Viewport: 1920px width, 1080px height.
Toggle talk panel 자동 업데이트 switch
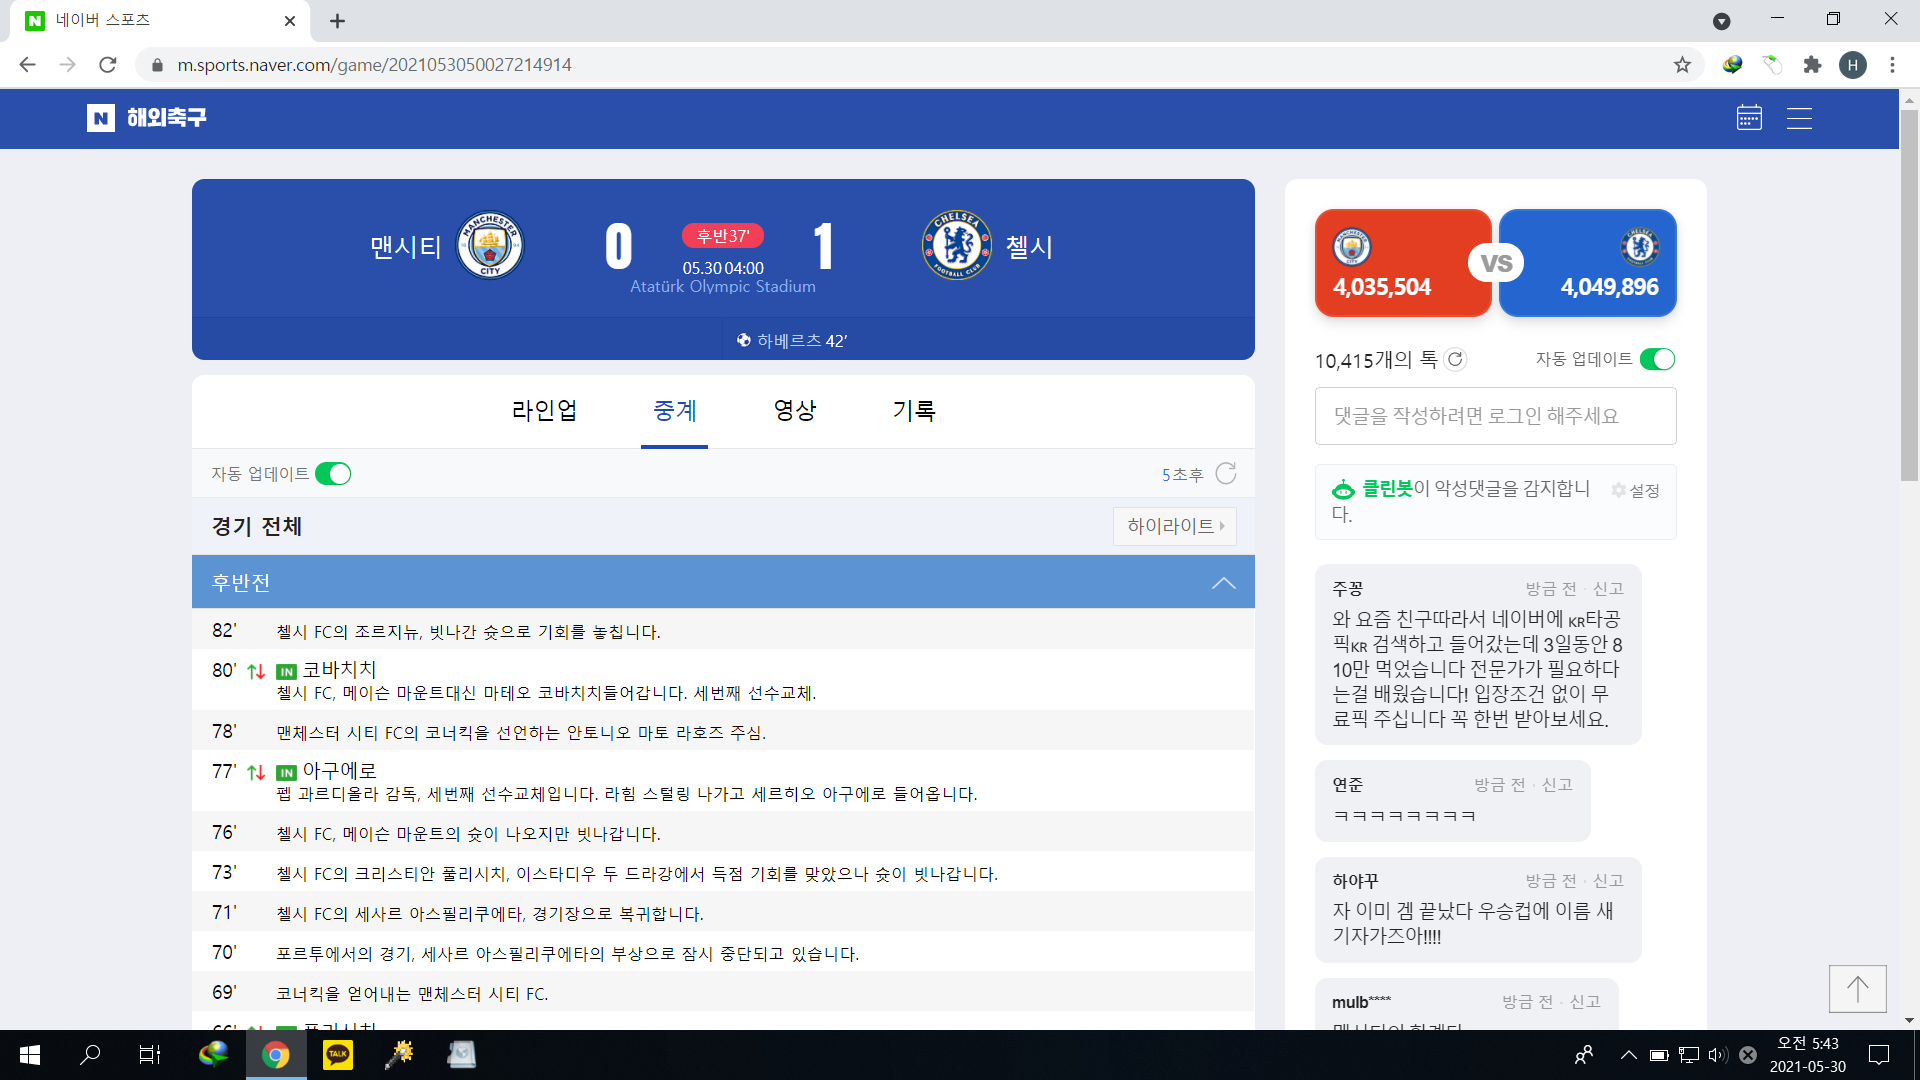tap(1657, 359)
